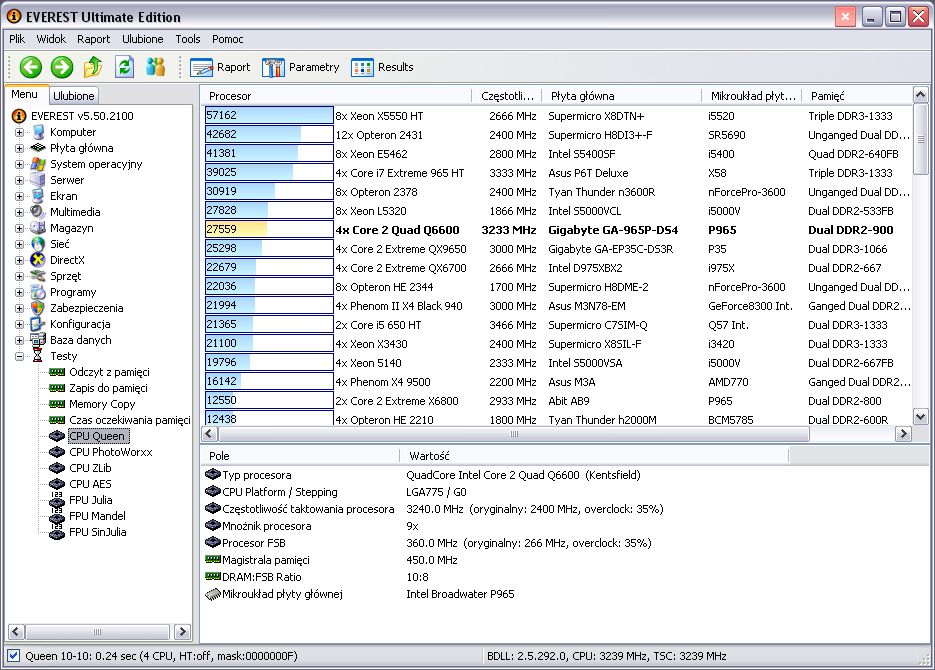Screen dimensions: 935x670
Task: Click the users icon in toolbar
Action: pyautogui.click(x=155, y=67)
